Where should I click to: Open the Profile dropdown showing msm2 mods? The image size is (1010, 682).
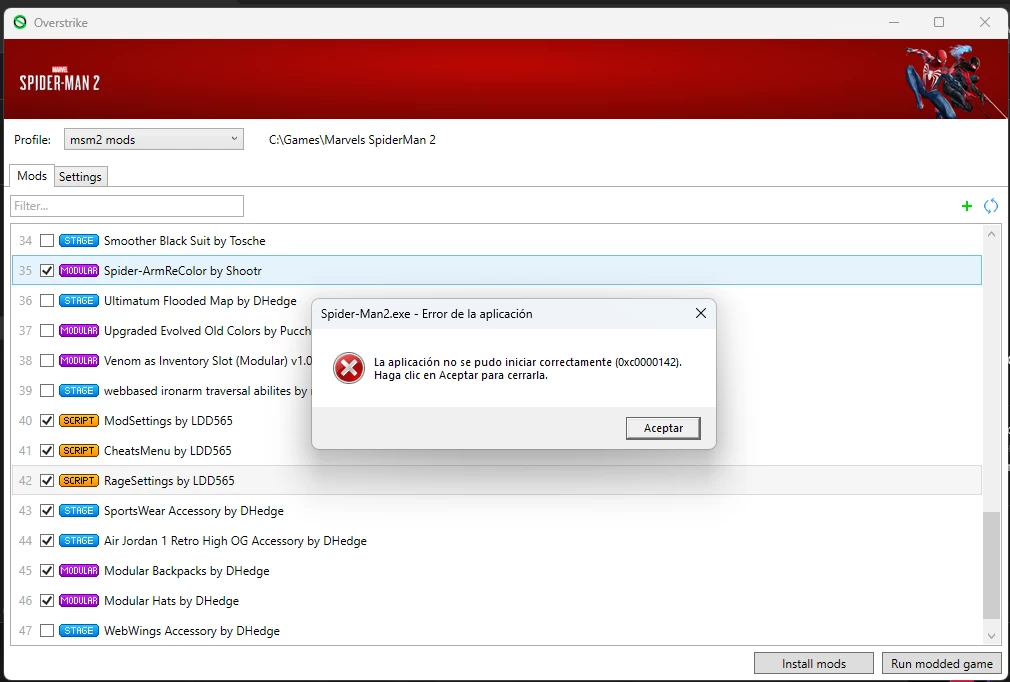click(x=153, y=140)
